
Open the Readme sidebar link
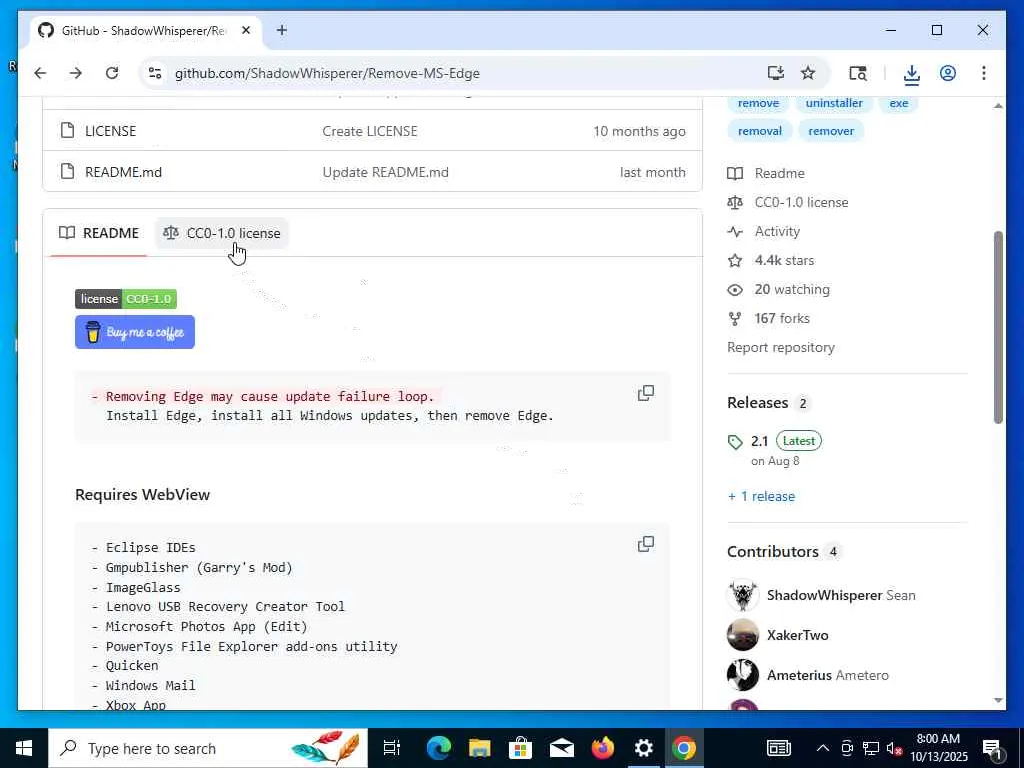coord(766,173)
